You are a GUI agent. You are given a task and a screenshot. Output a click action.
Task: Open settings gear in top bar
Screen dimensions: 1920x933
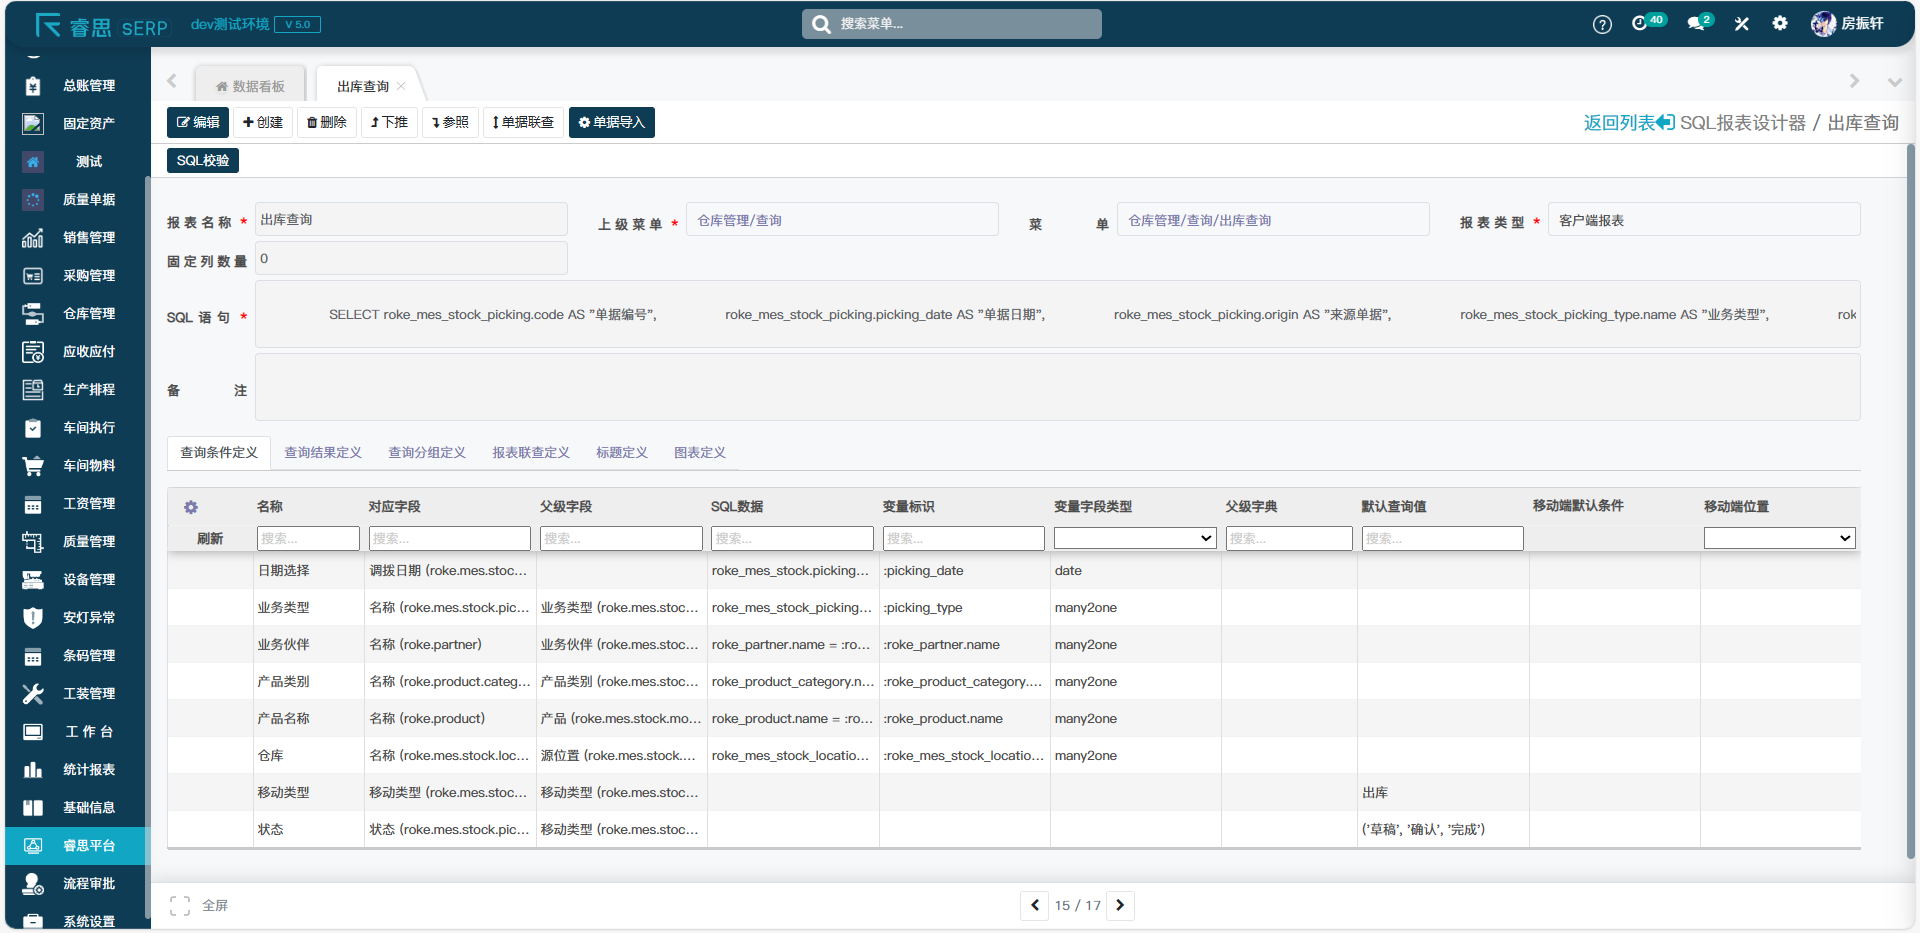coord(1780,23)
